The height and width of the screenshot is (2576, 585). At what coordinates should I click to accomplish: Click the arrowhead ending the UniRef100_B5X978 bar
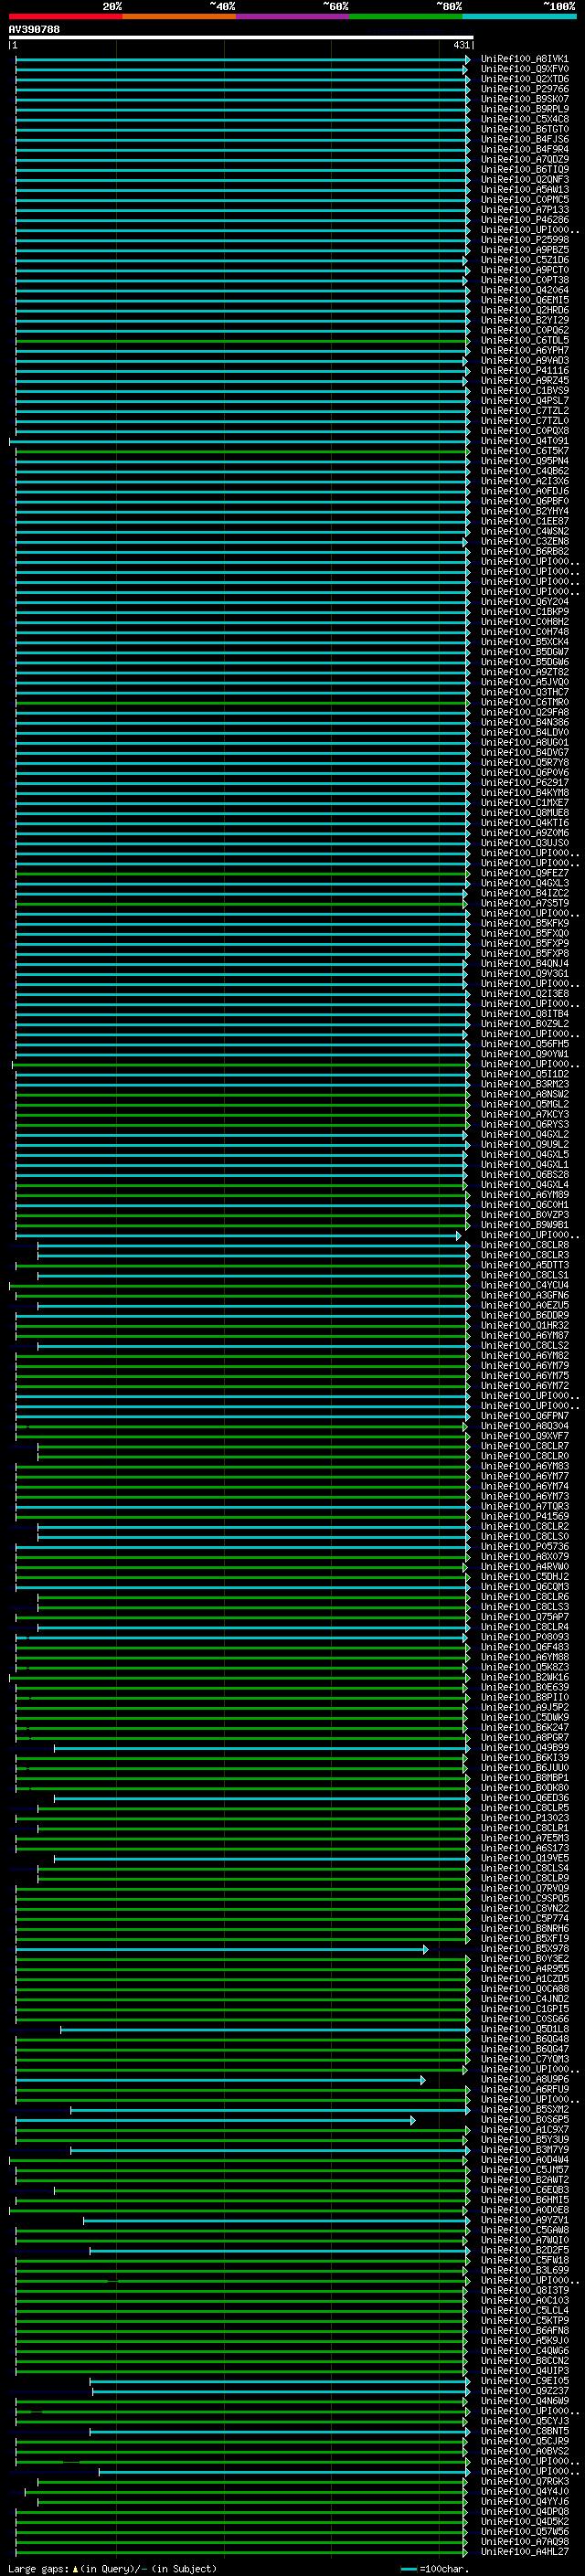[425, 1949]
